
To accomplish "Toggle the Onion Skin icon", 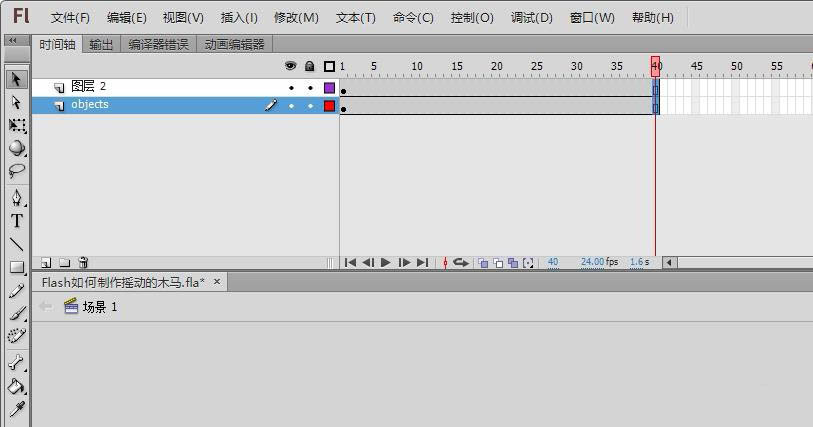I will (x=483, y=263).
